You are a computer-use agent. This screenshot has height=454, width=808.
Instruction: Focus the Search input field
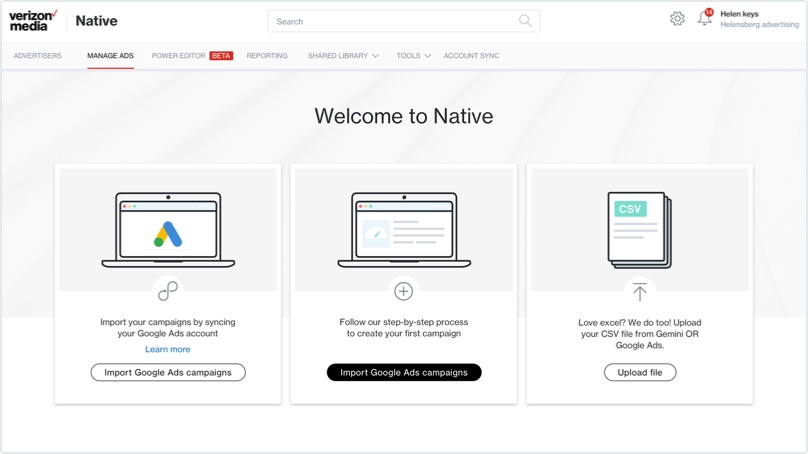tap(403, 21)
